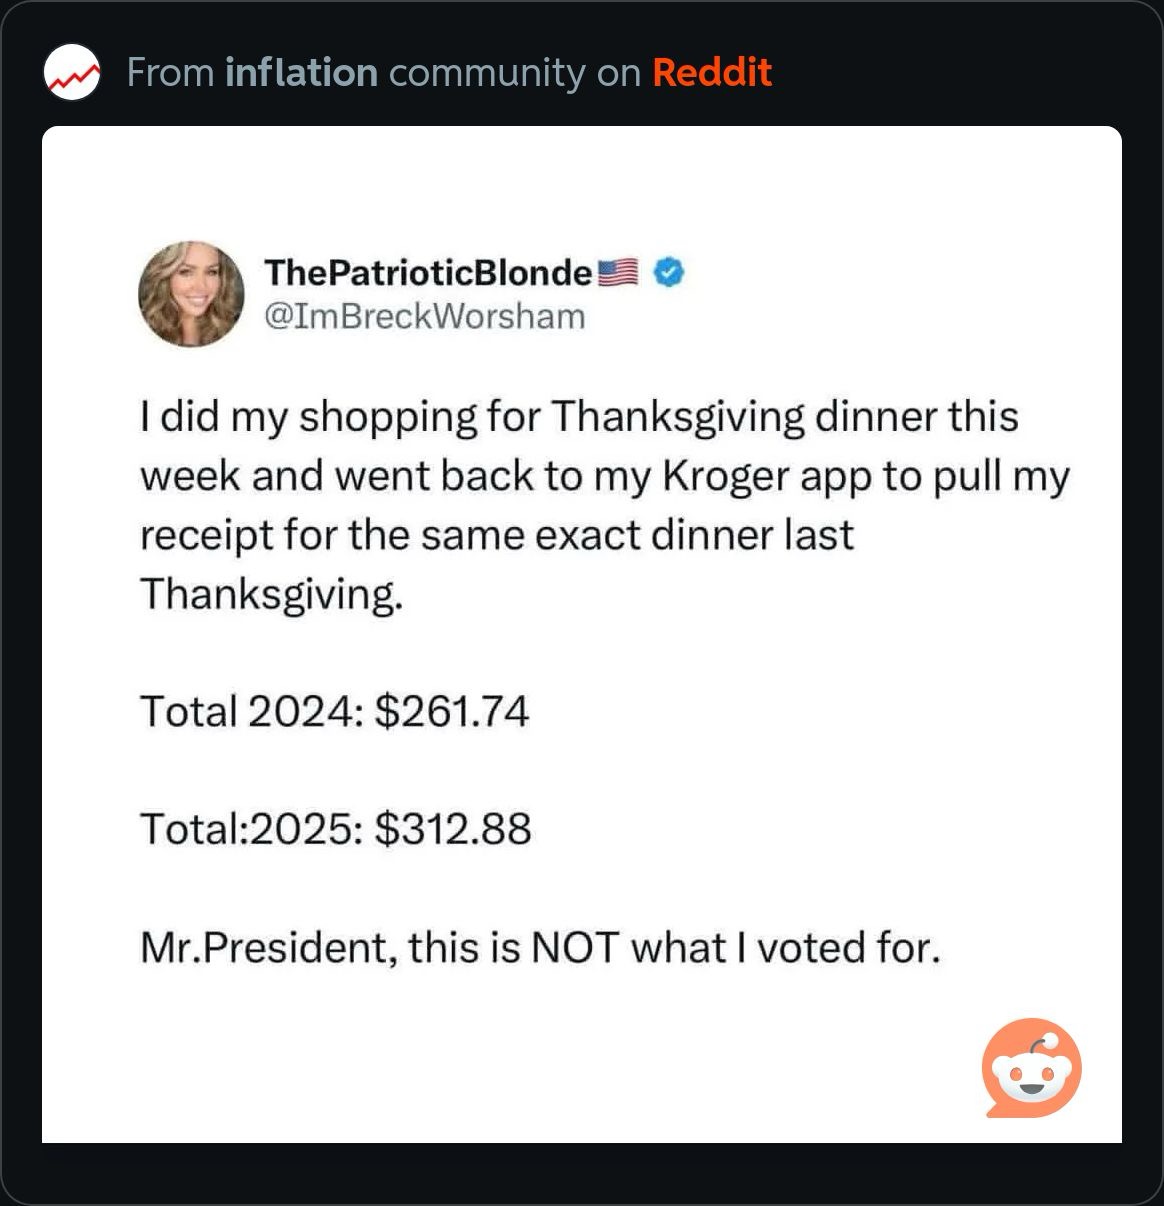Click the "Mr.President" closing sentence

pos(540,947)
